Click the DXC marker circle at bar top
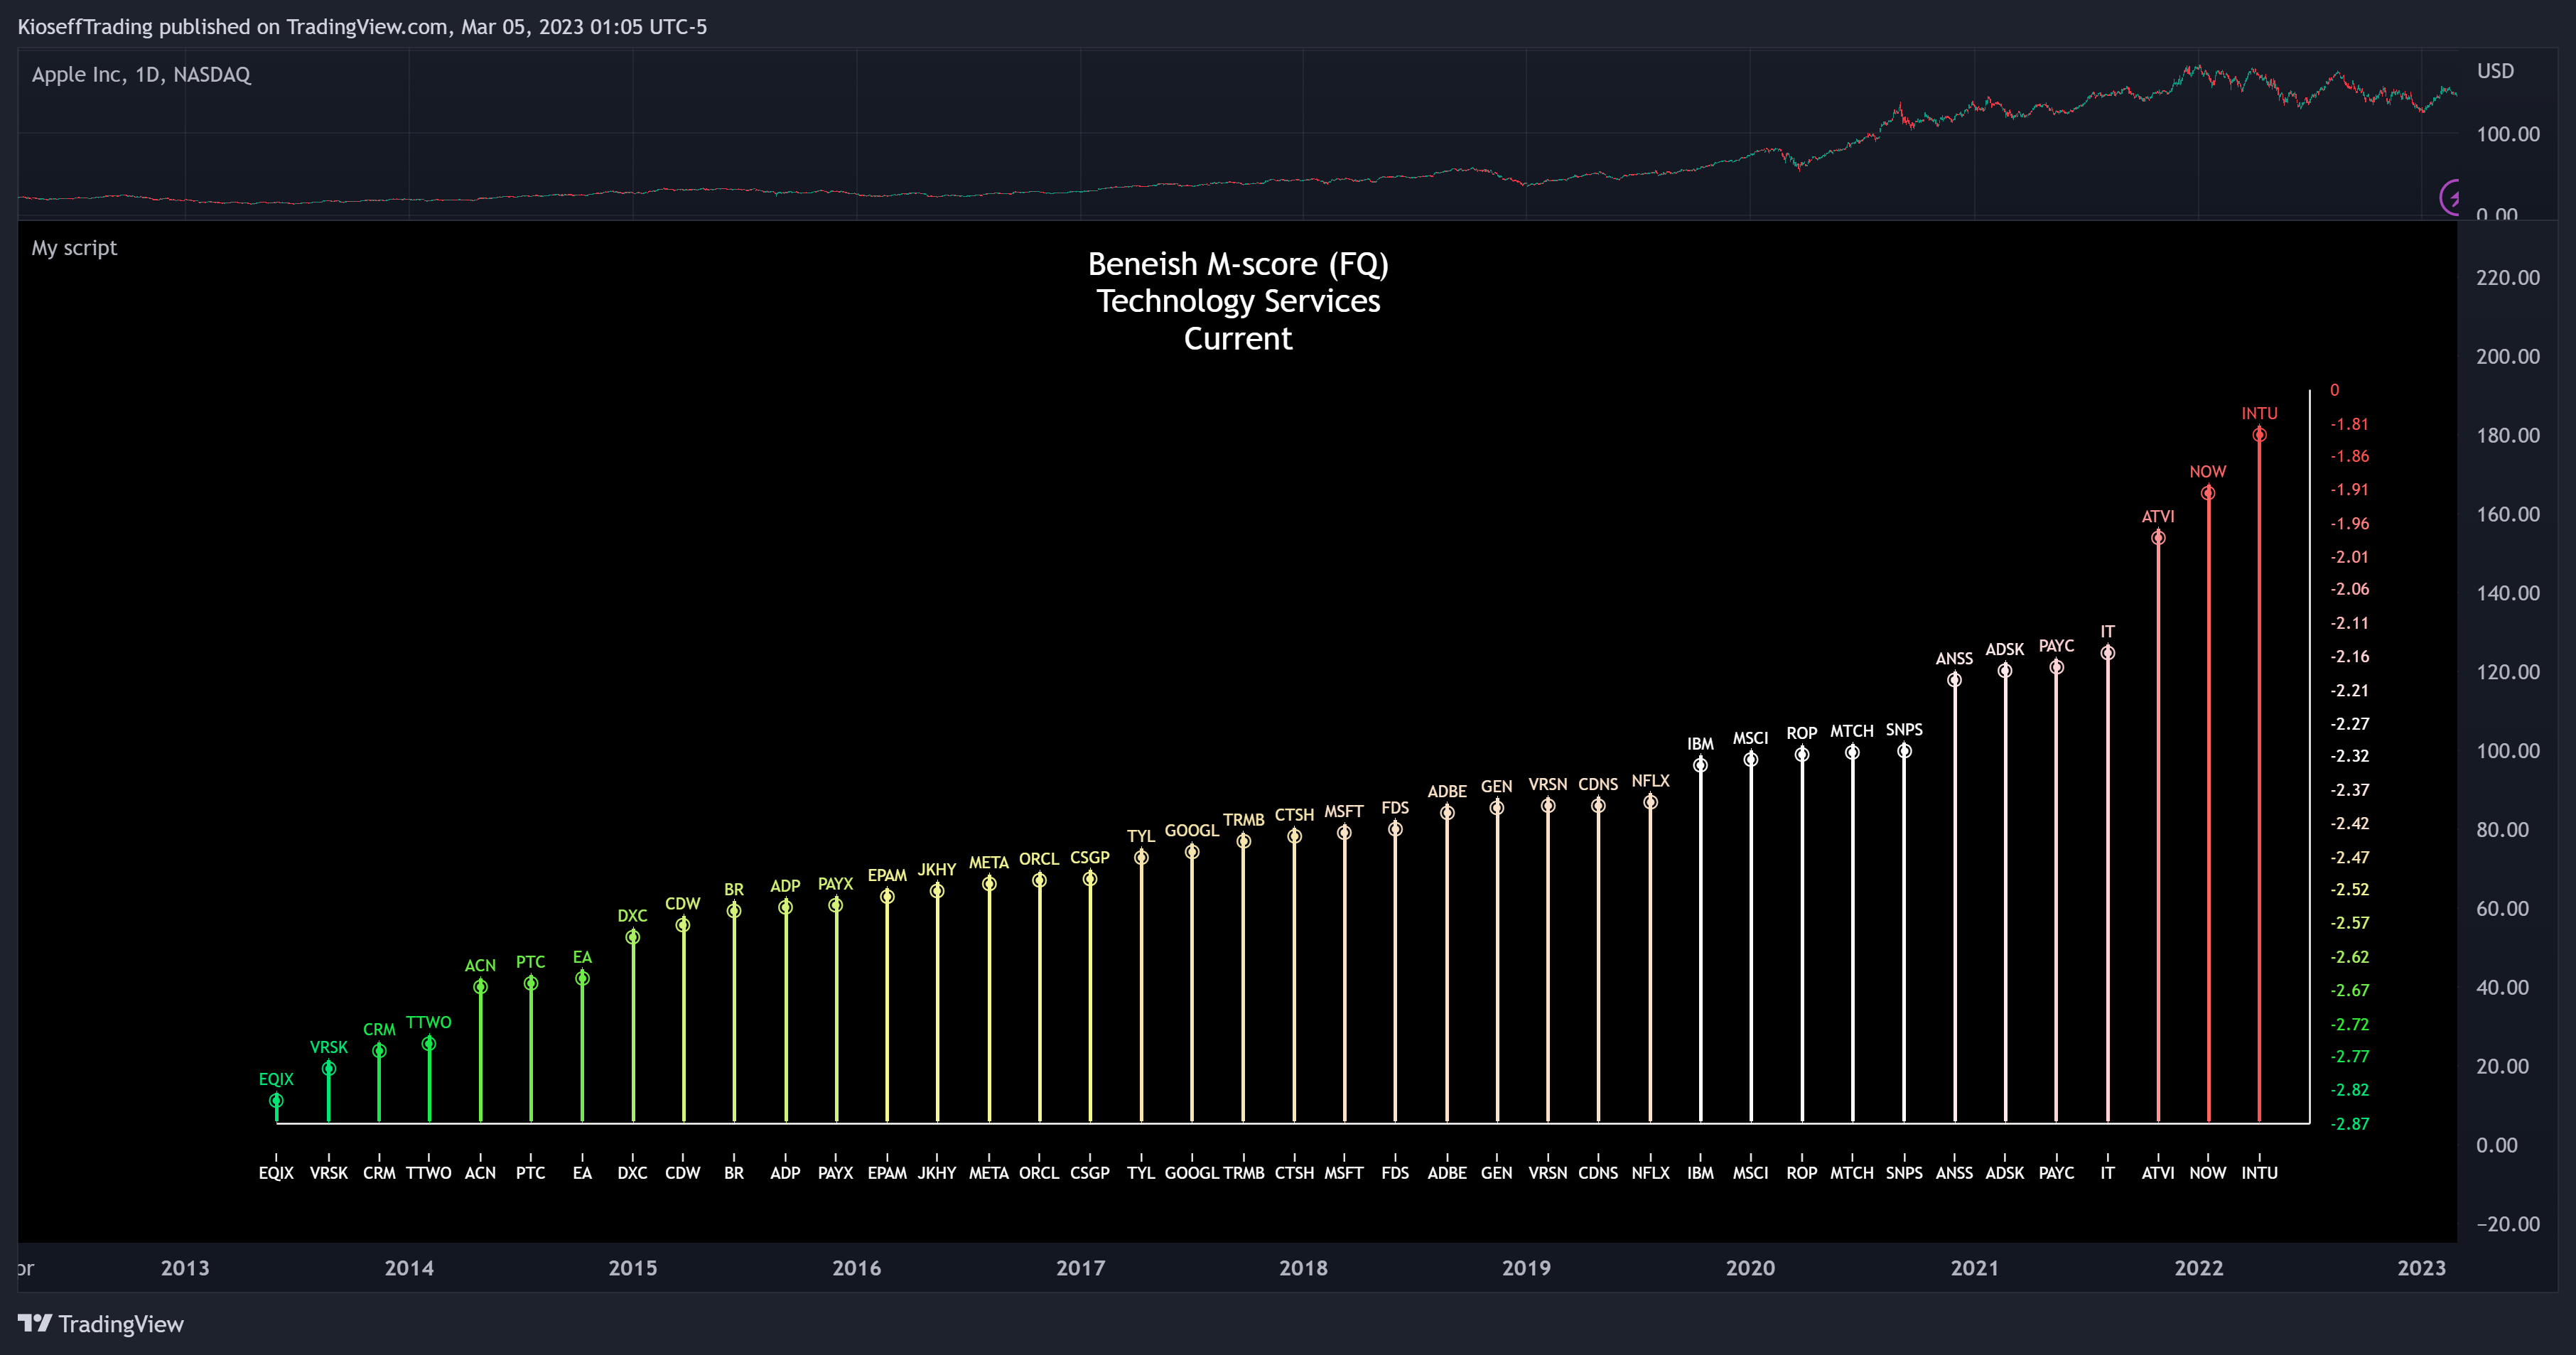 coord(632,937)
